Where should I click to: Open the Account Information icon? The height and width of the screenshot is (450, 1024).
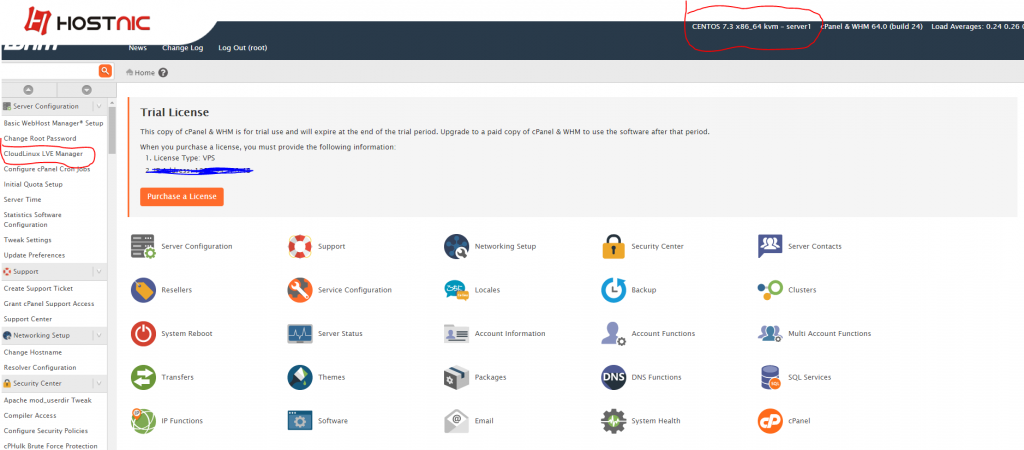[x=456, y=334]
